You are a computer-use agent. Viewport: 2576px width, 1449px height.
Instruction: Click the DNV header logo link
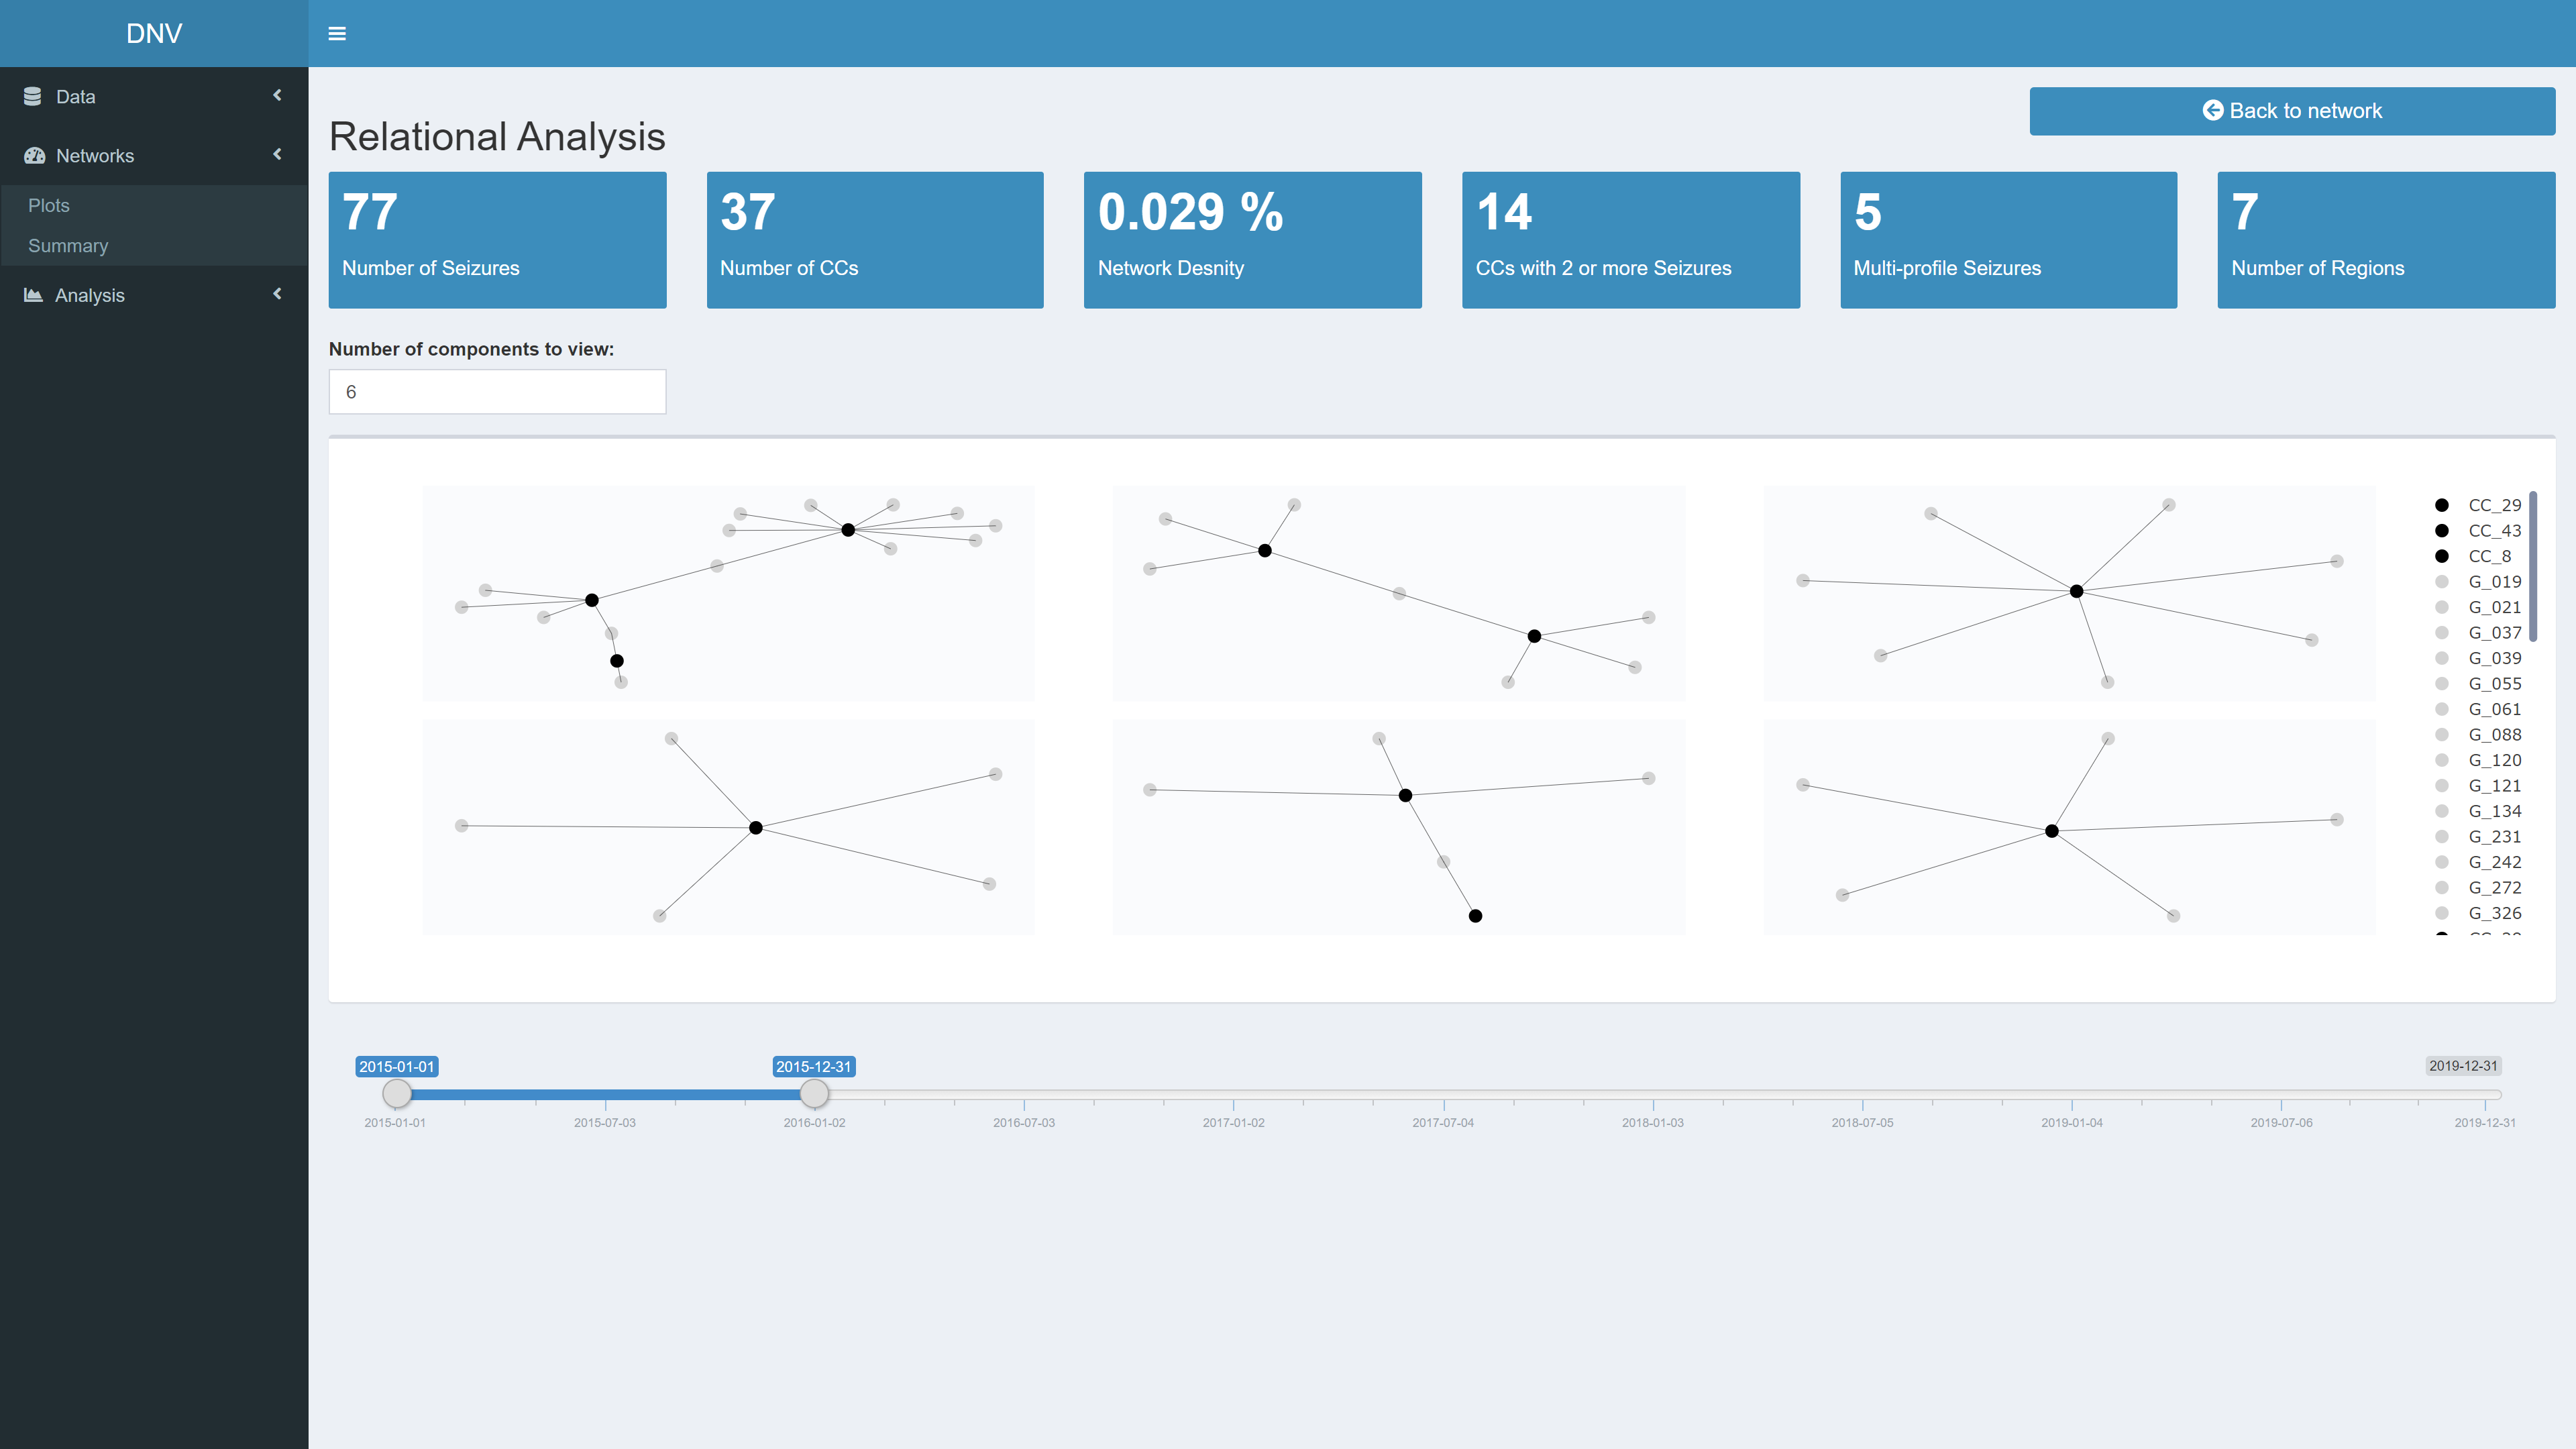click(154, 34)
